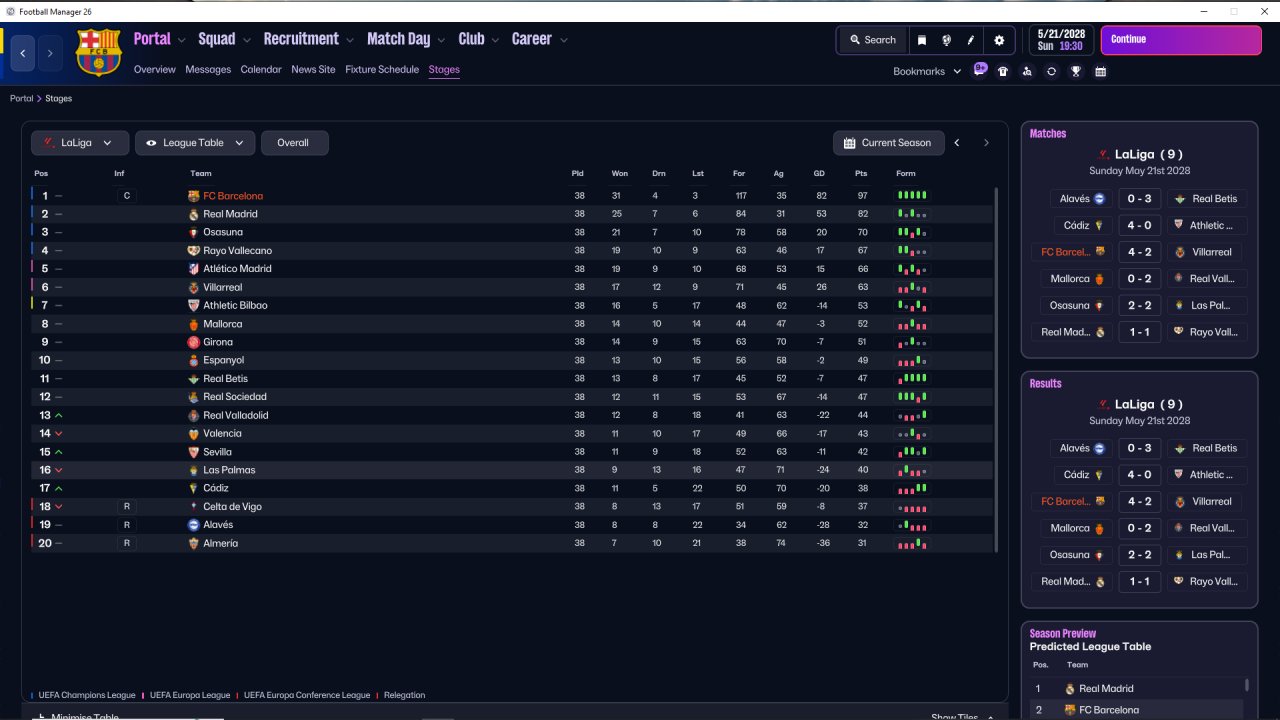Image resolution: width=1280 pixels, height=720 pixels.
Task: Click the shirt icon in the bookmarks bar
Action: (1003, 72)
